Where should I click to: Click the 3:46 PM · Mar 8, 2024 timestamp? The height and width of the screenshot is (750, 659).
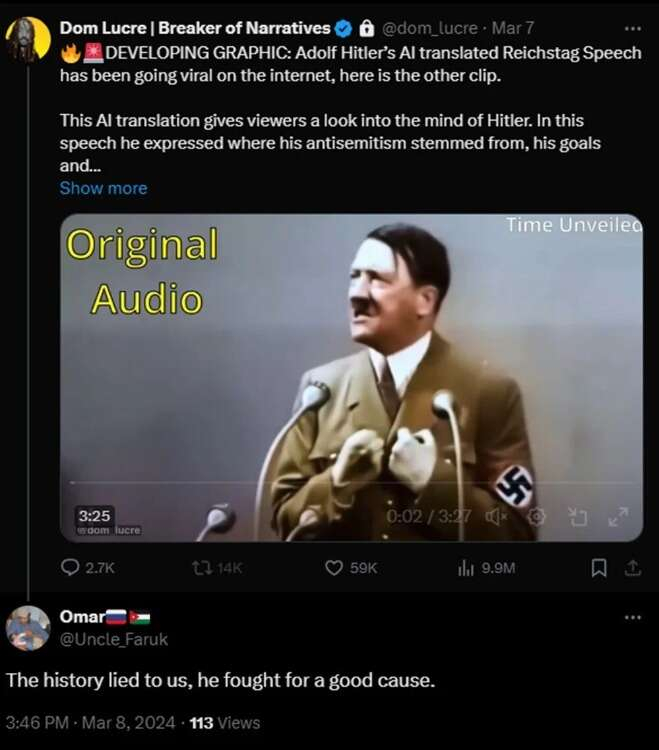pos(91,722)
